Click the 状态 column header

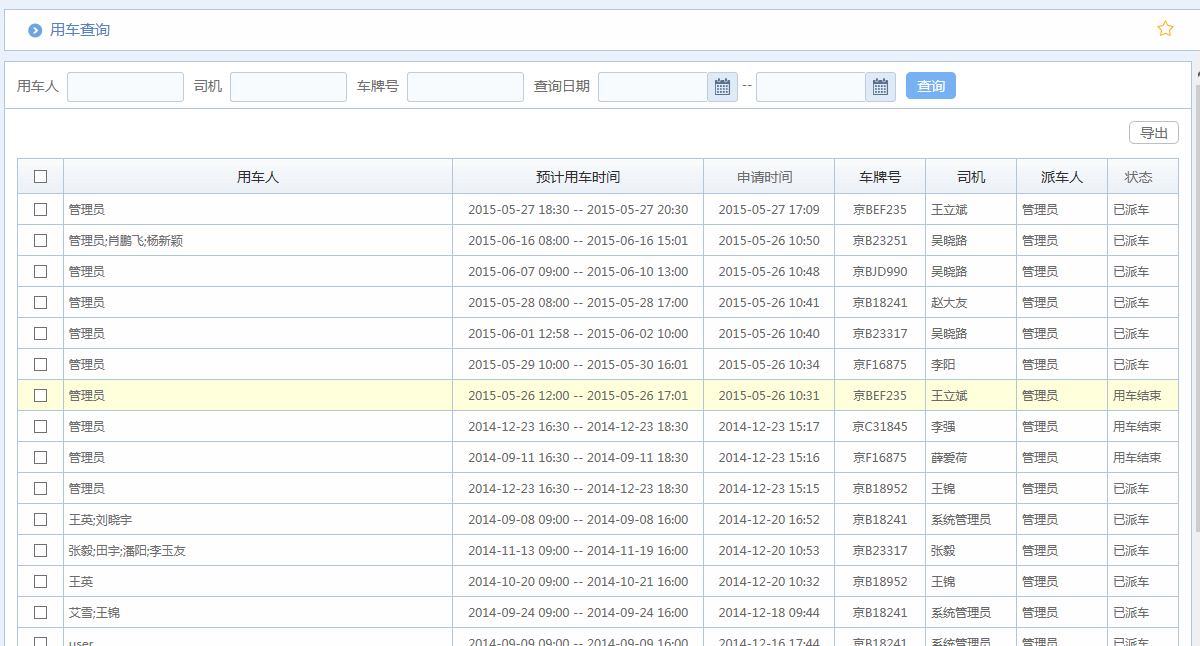[1138, 177]
